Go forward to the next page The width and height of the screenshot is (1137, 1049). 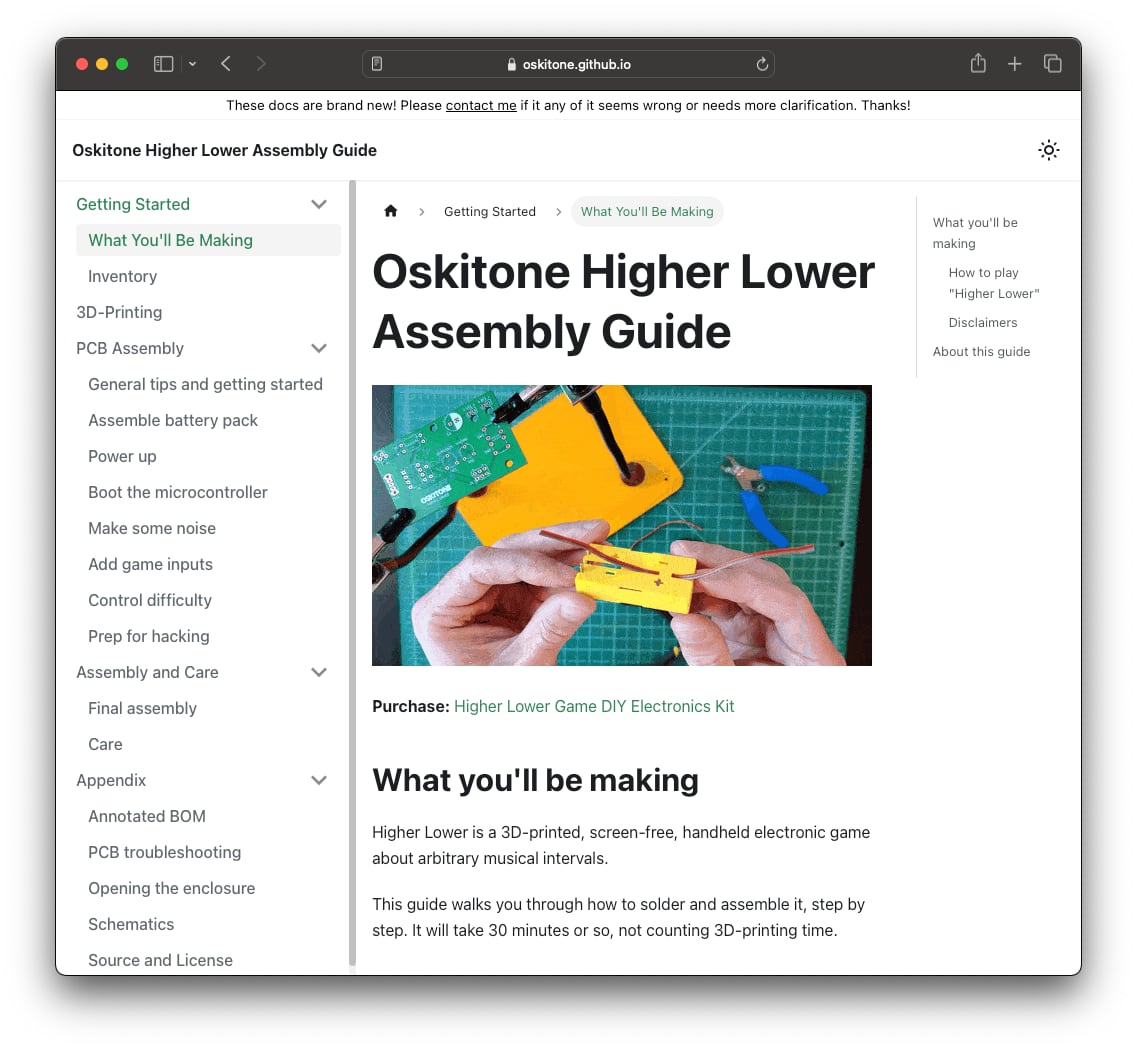click(x=261, y=65)
